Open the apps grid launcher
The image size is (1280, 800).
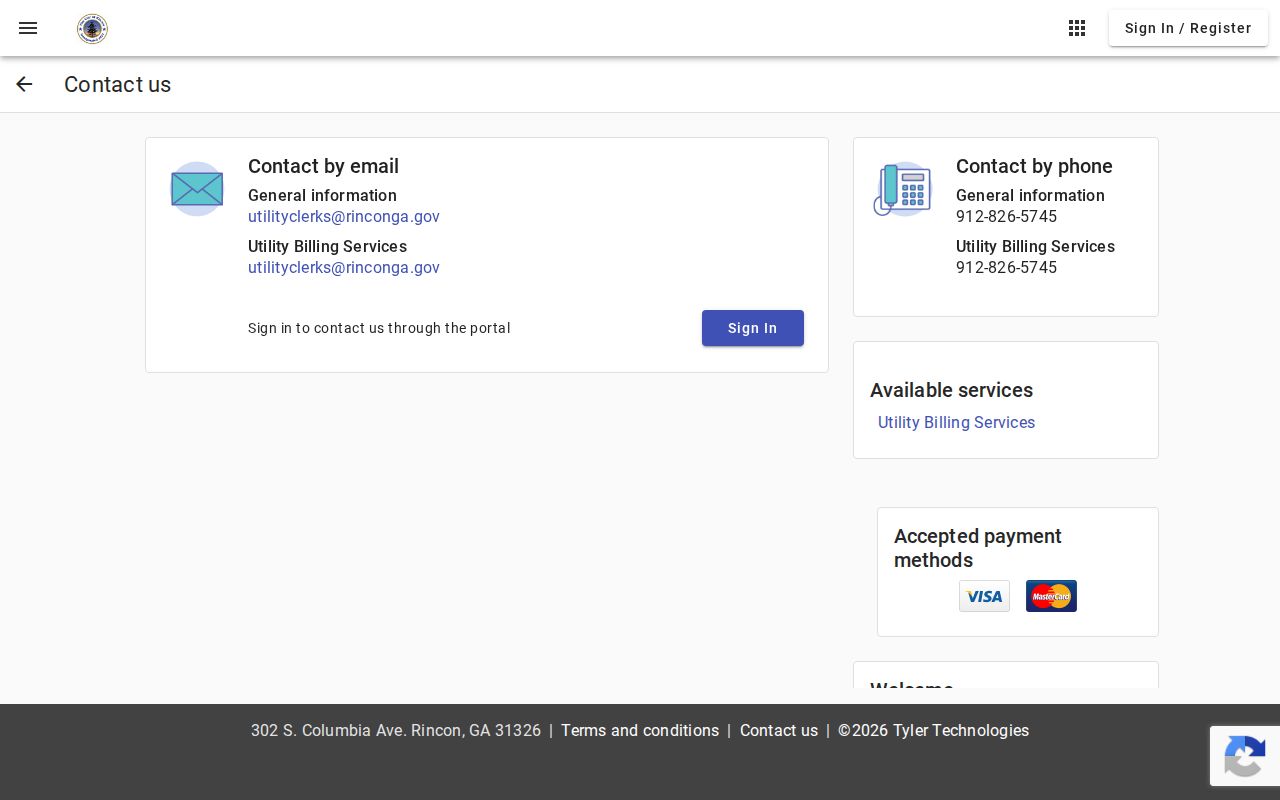coord(1077,28)
